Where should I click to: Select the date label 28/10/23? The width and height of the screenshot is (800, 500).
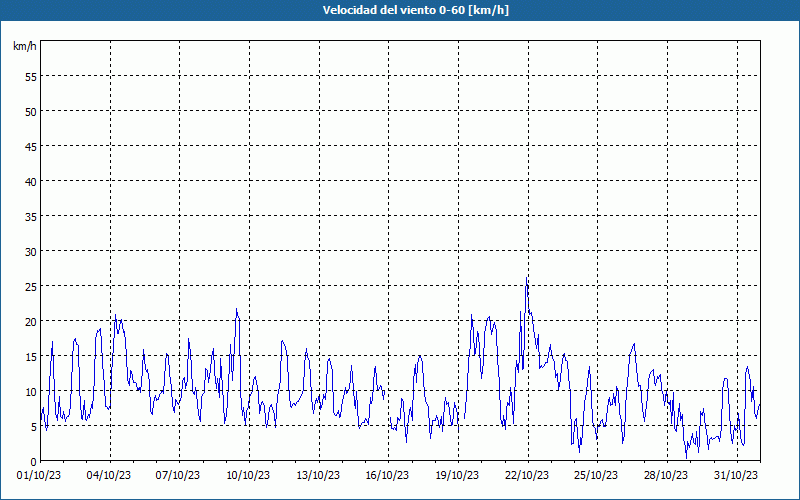point(666,475)
